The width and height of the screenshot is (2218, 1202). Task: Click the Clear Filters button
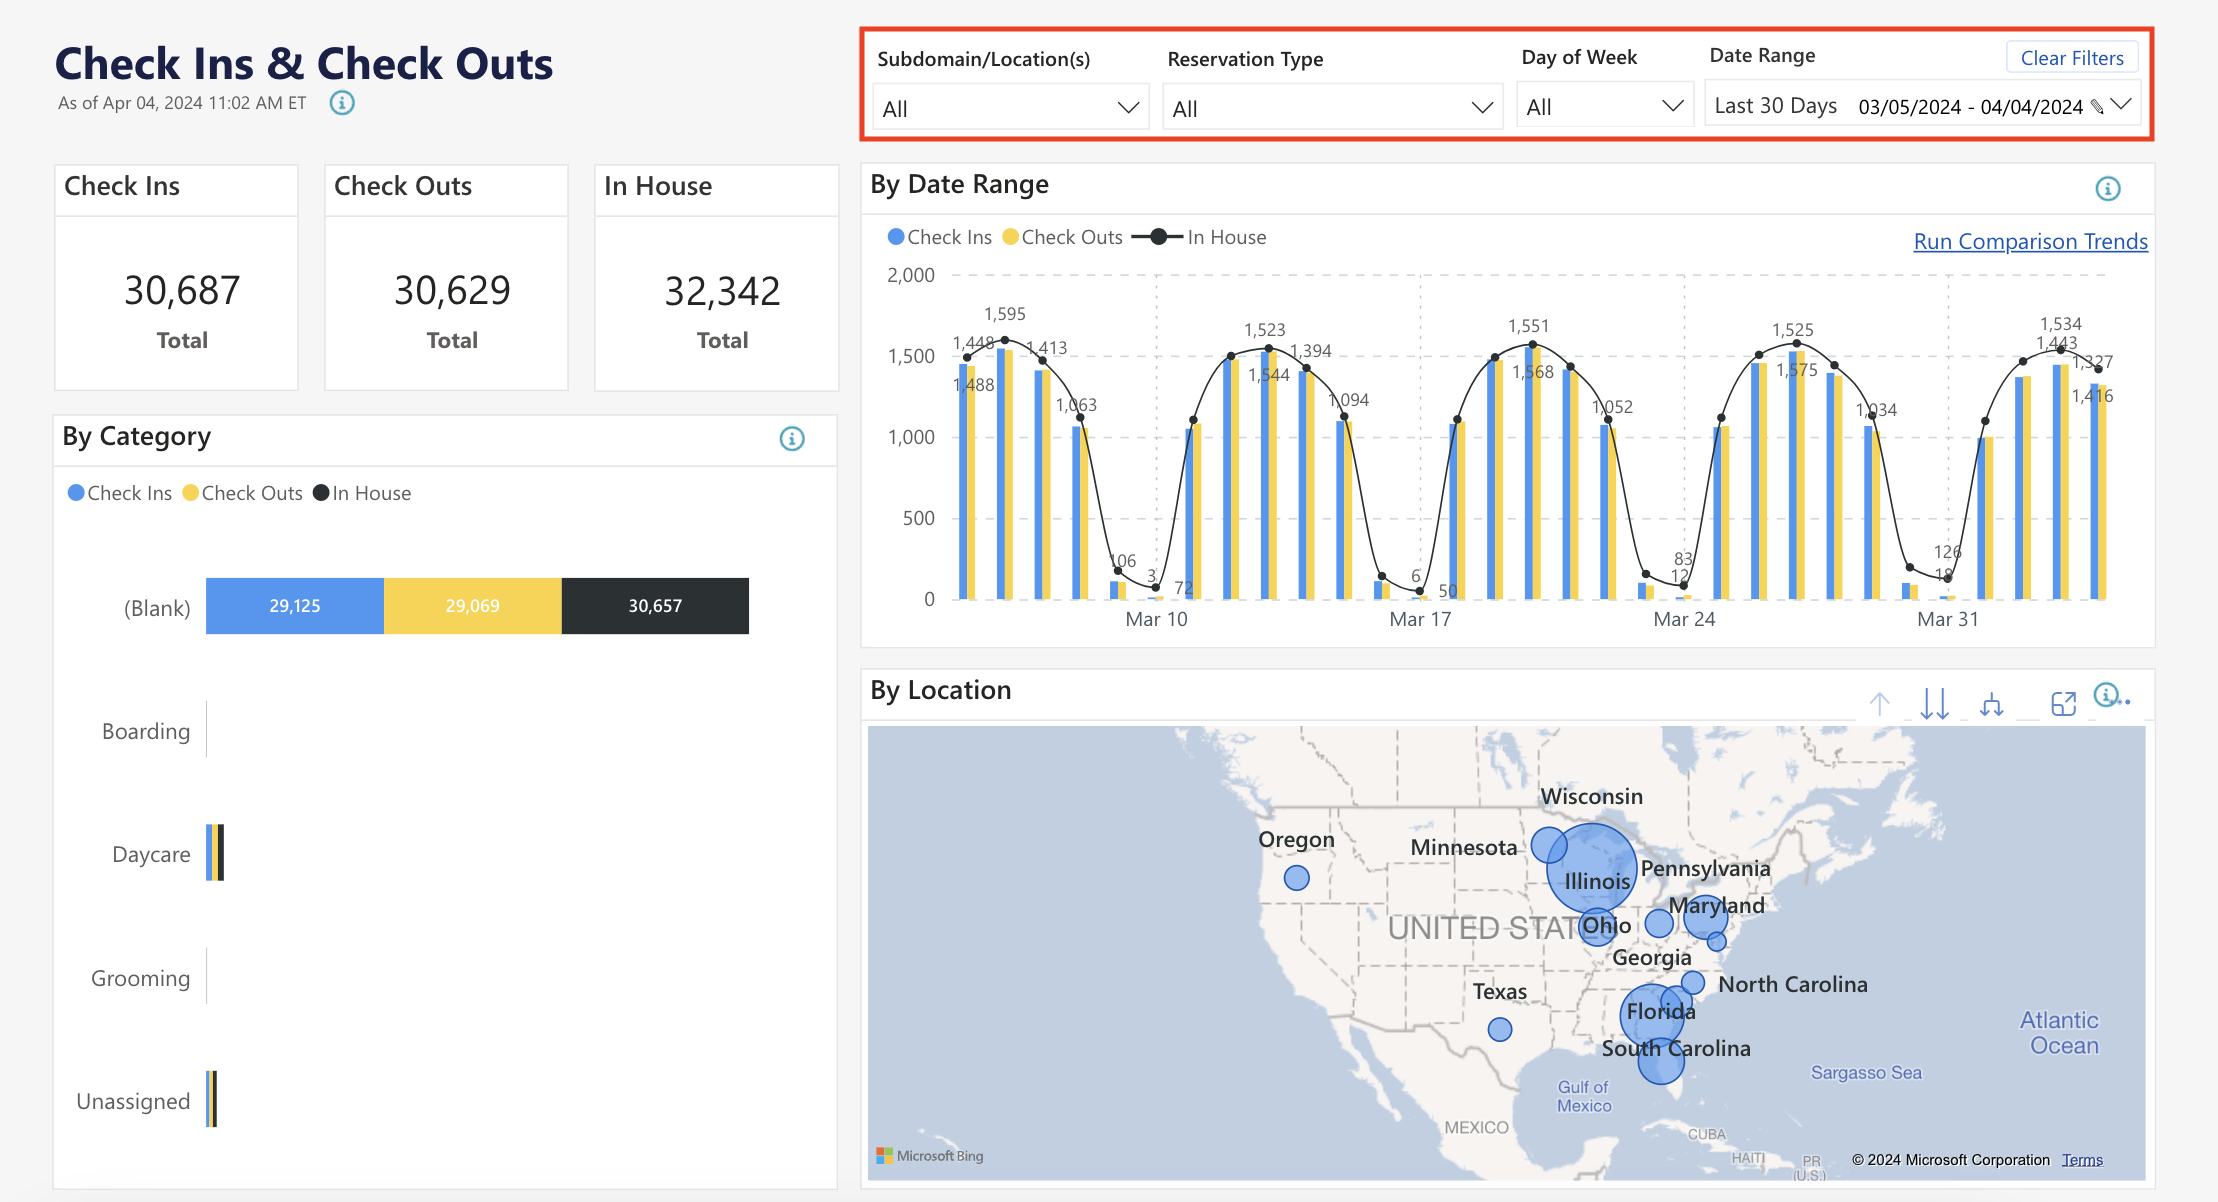pyautogui.click(x=2071, y=57)
